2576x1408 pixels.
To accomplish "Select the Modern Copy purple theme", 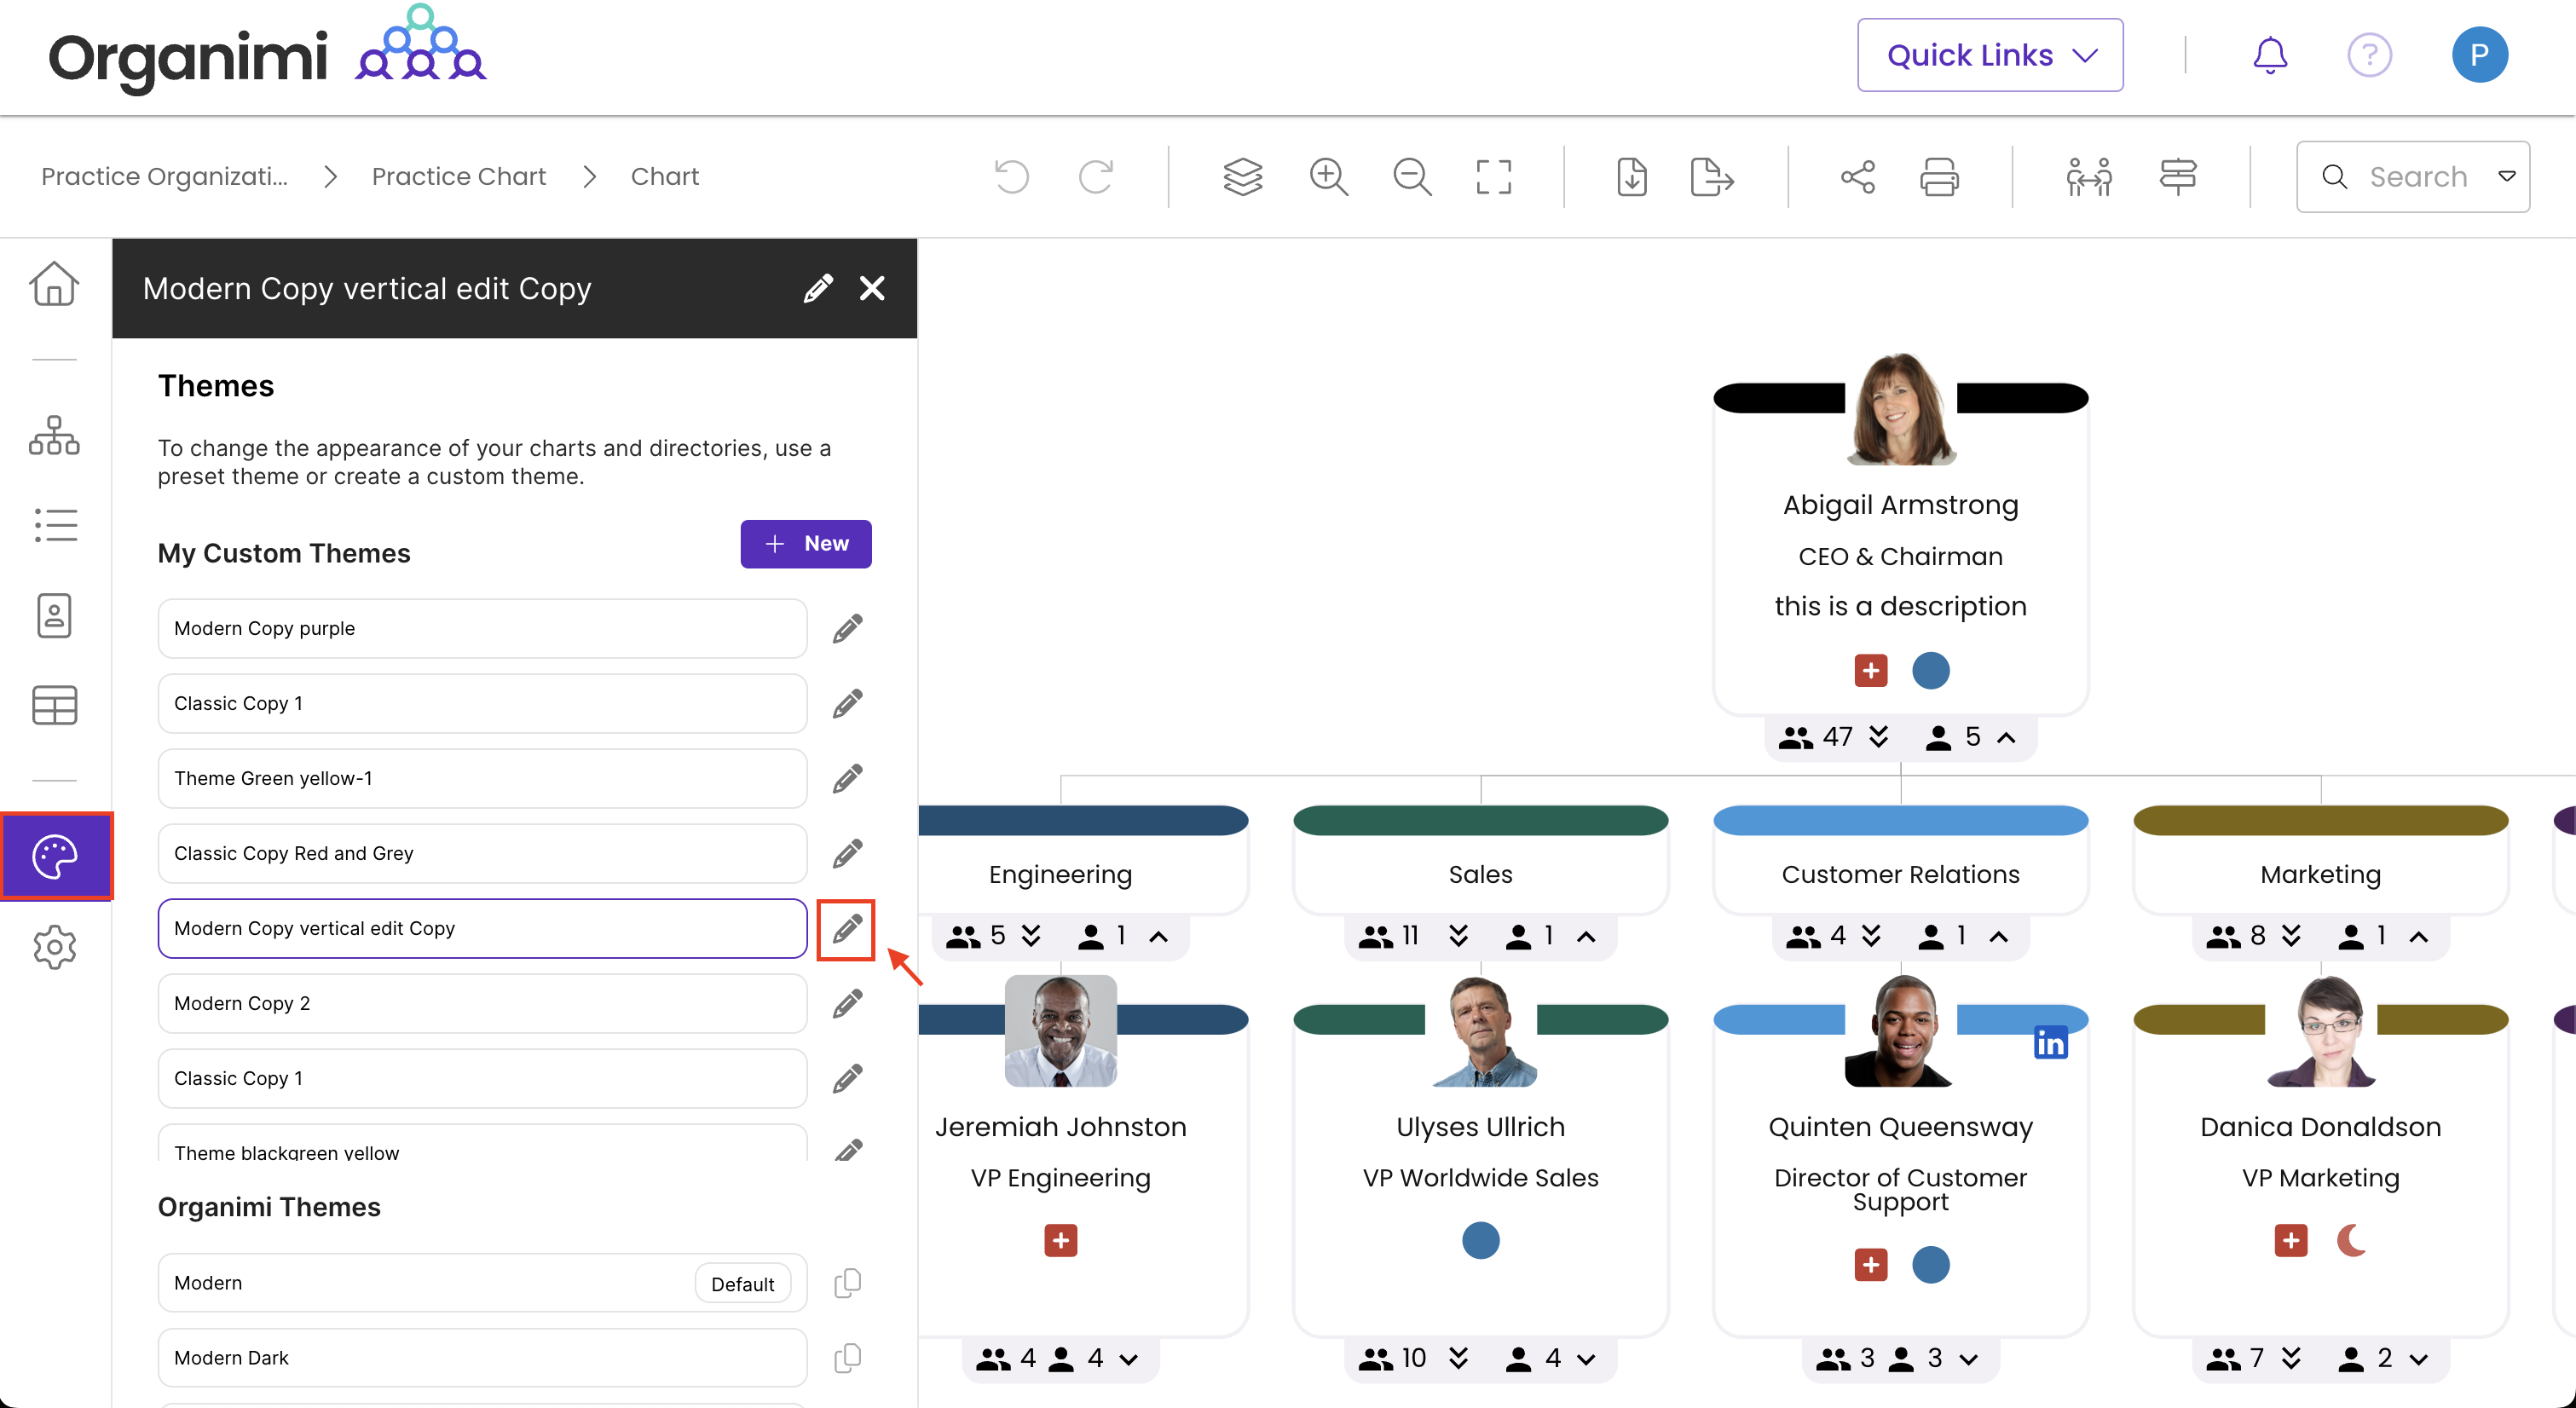I will click(x=482, y=628).
